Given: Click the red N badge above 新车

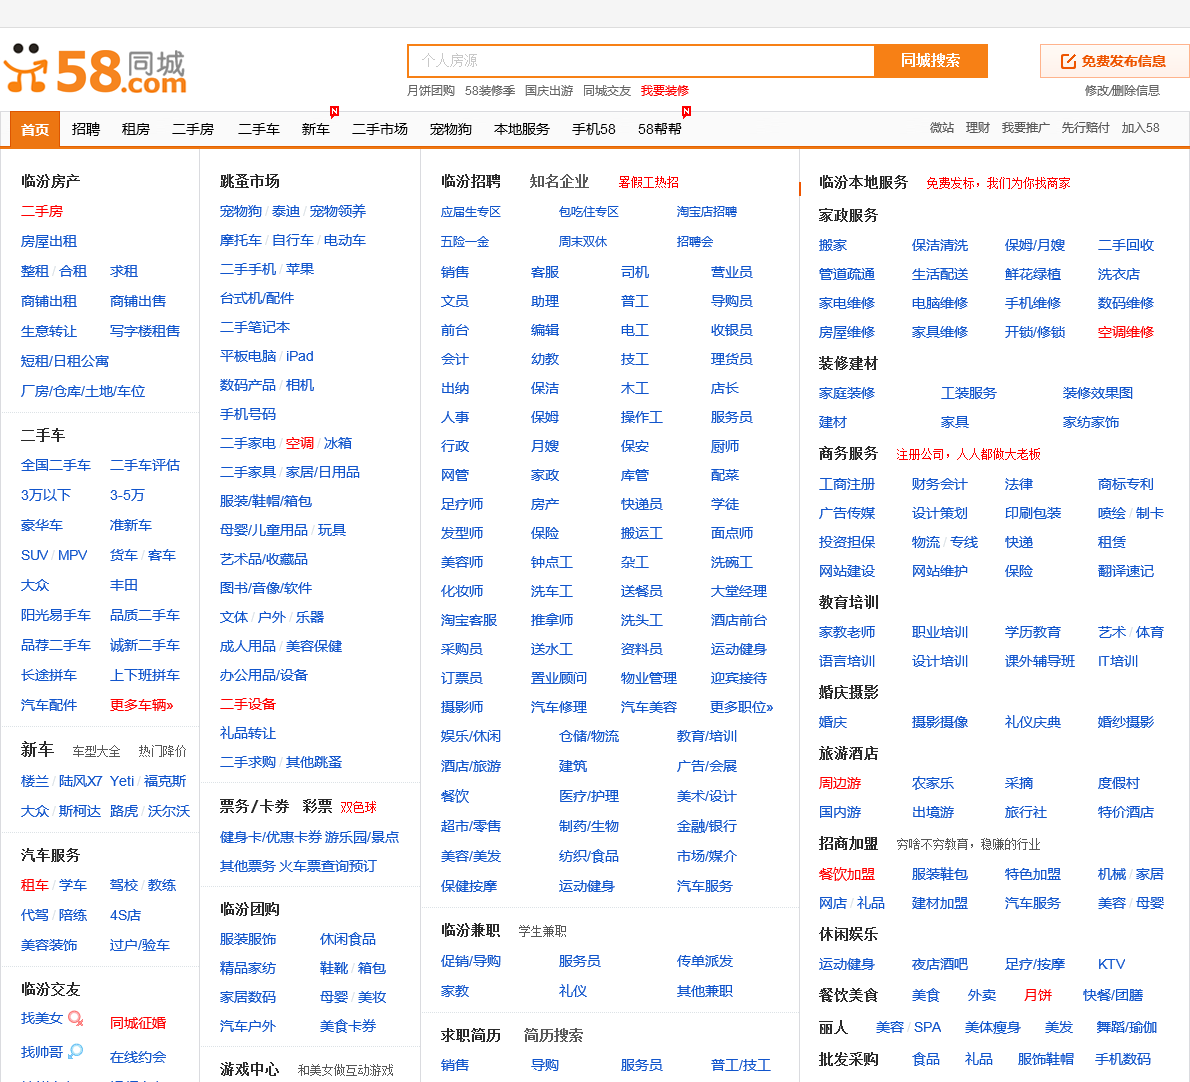Looking at the screenshot, I should tap(335, 112).
